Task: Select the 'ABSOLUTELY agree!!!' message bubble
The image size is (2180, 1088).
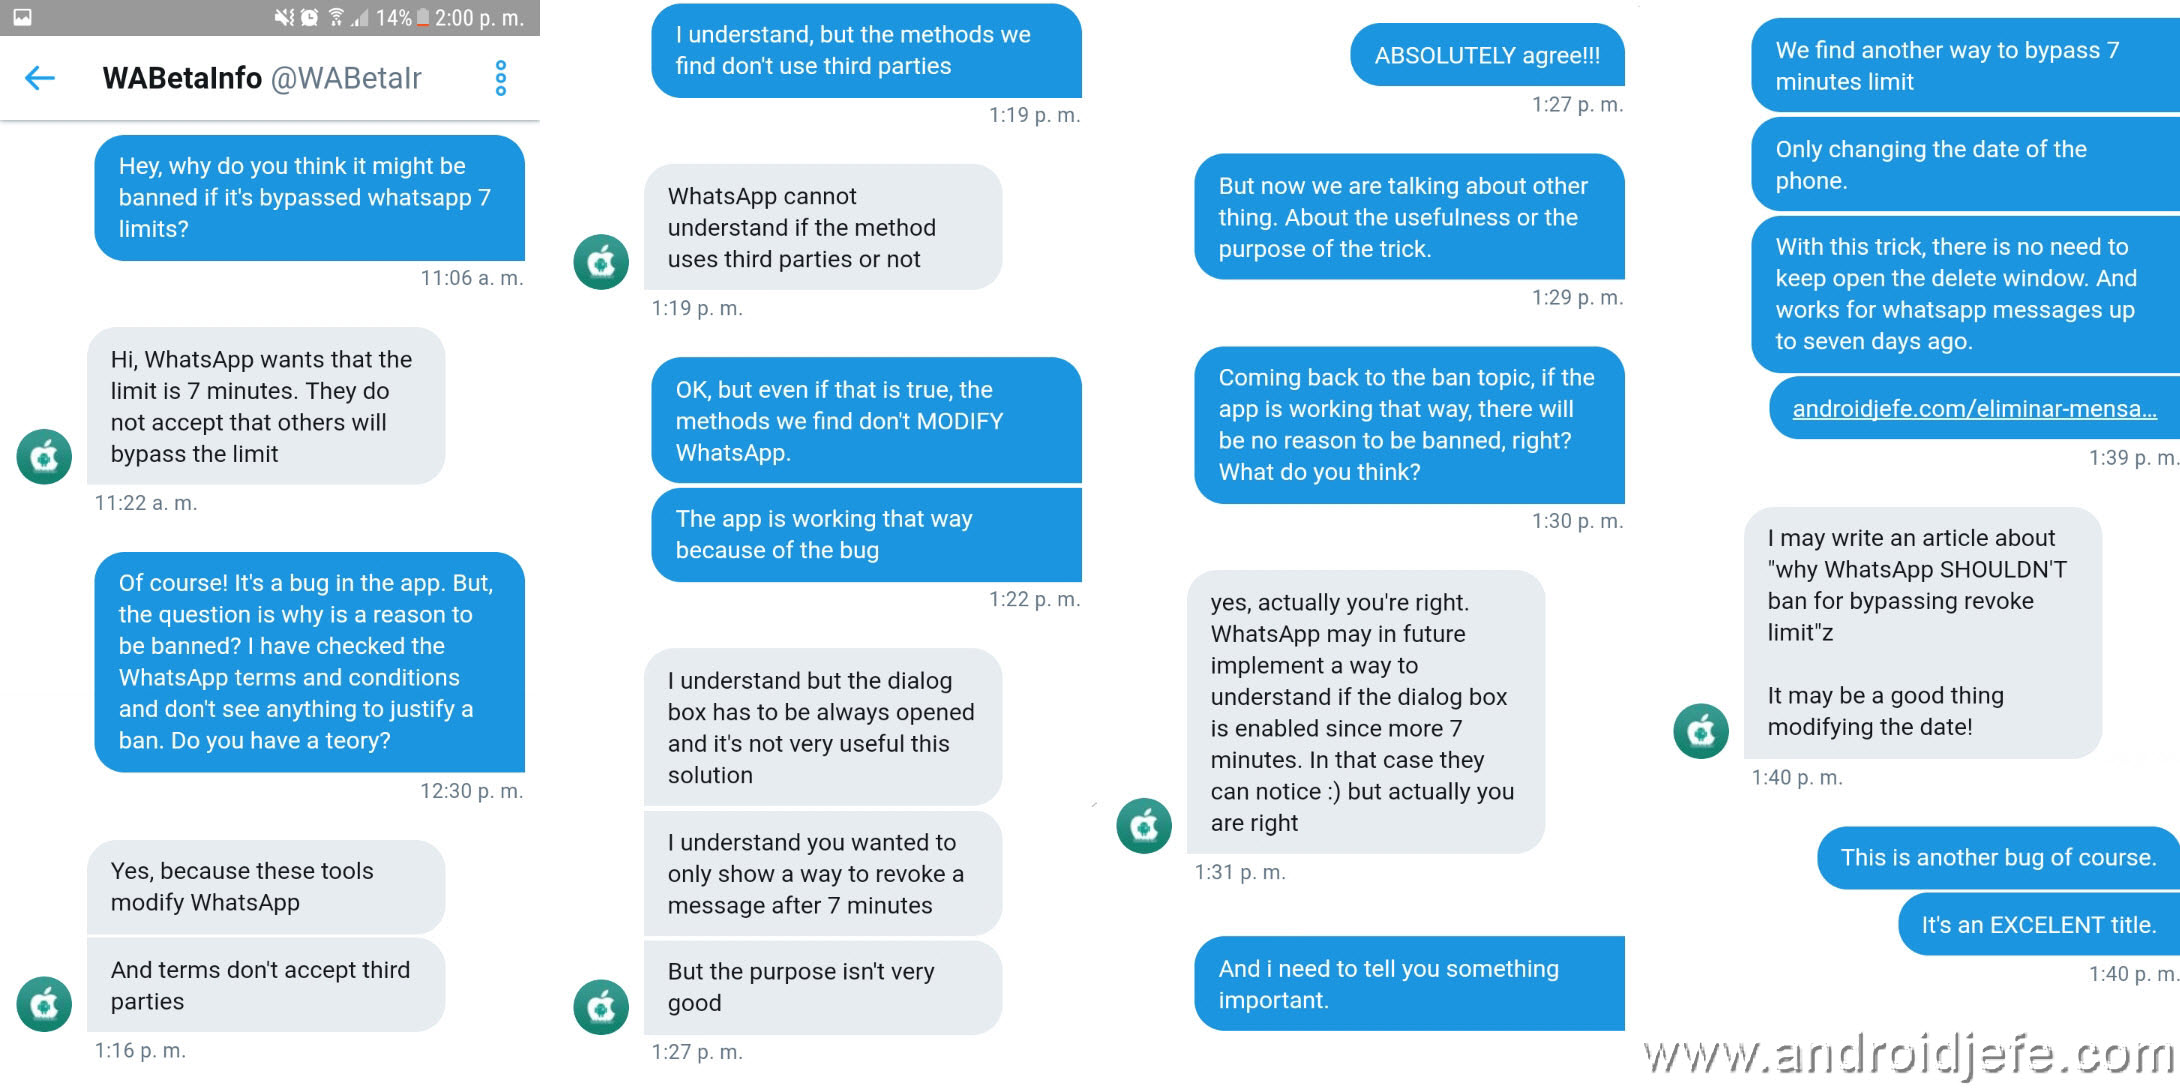Action: point(1487,55)
